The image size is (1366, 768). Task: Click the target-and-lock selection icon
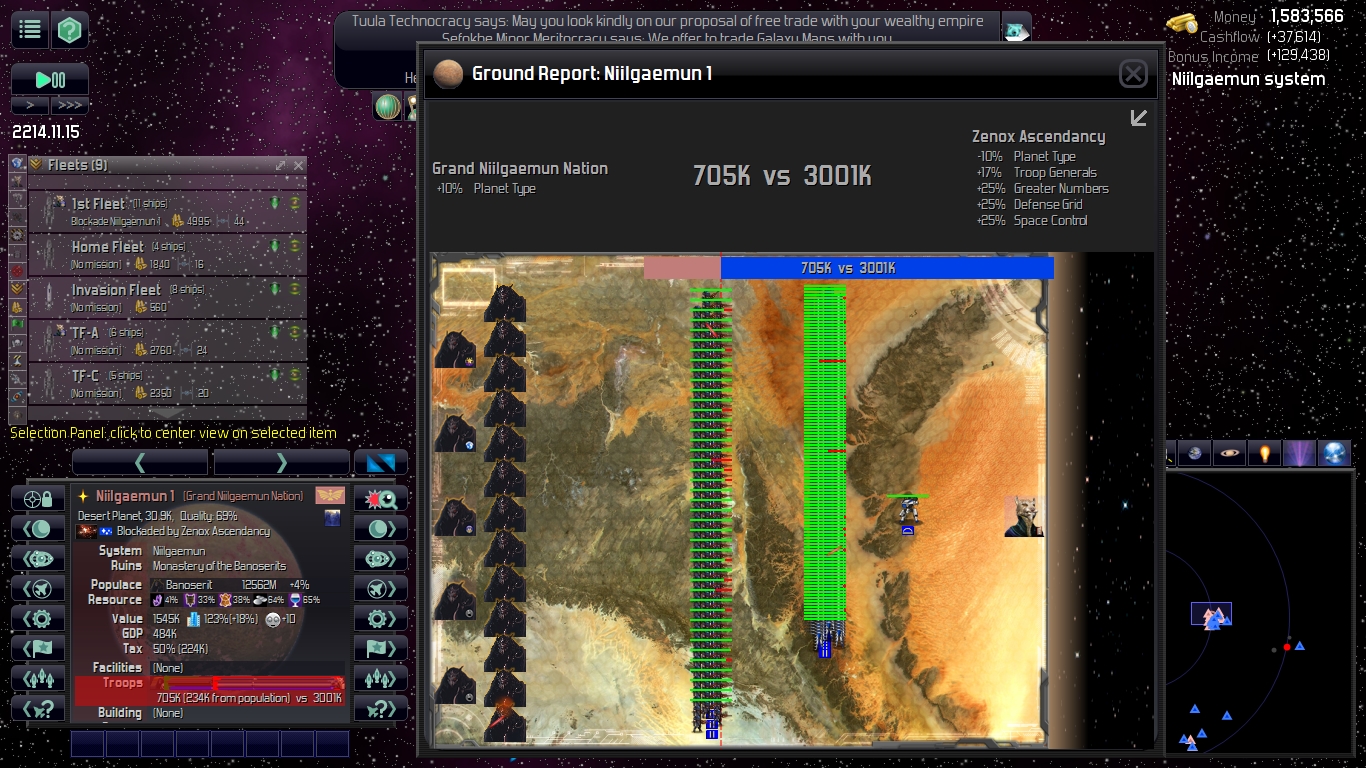click(38, 499)
